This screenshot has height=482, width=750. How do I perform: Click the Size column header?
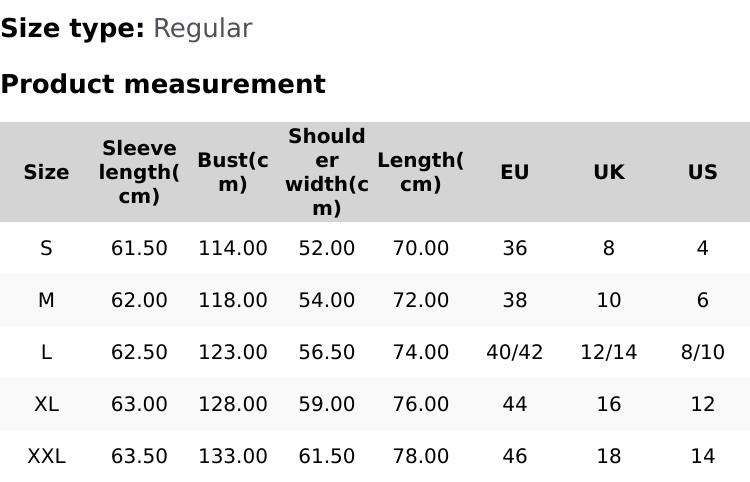pos(46,172)
